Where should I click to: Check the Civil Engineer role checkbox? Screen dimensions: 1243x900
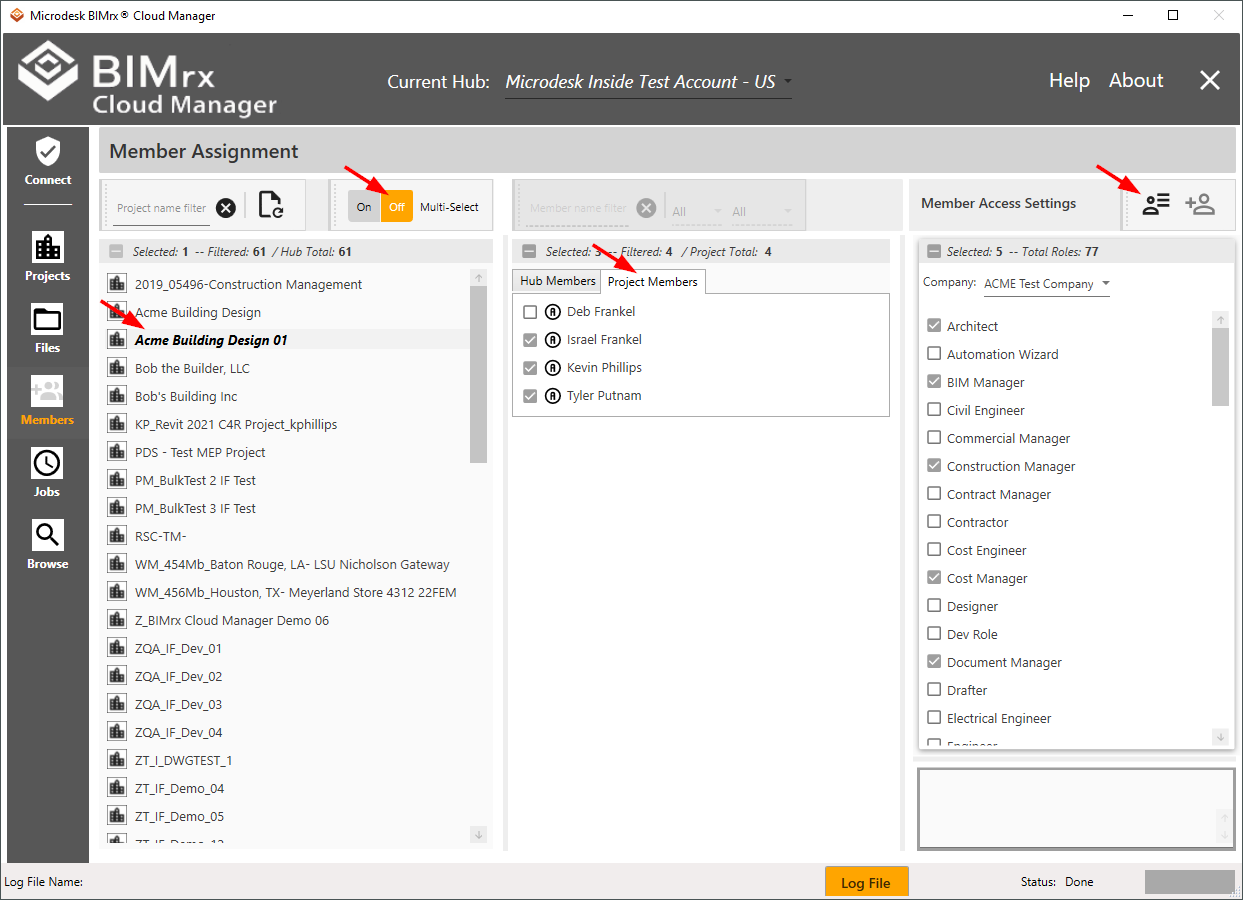click(934, 410)
